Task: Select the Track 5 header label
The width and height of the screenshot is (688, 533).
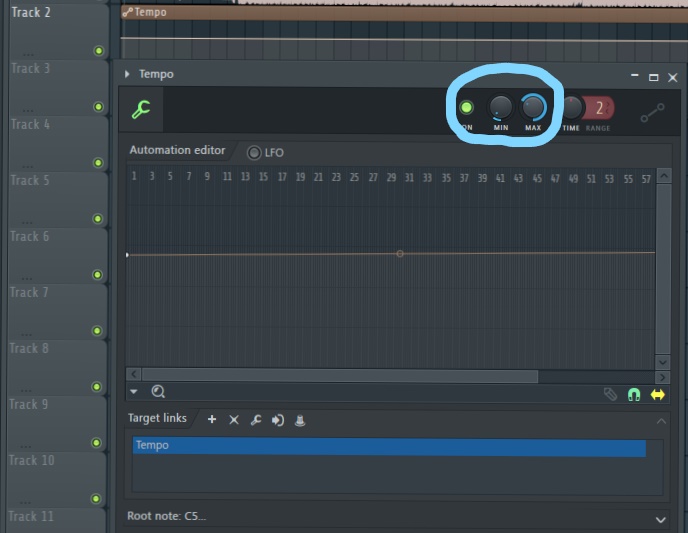Action: click(x=30, y=180)
